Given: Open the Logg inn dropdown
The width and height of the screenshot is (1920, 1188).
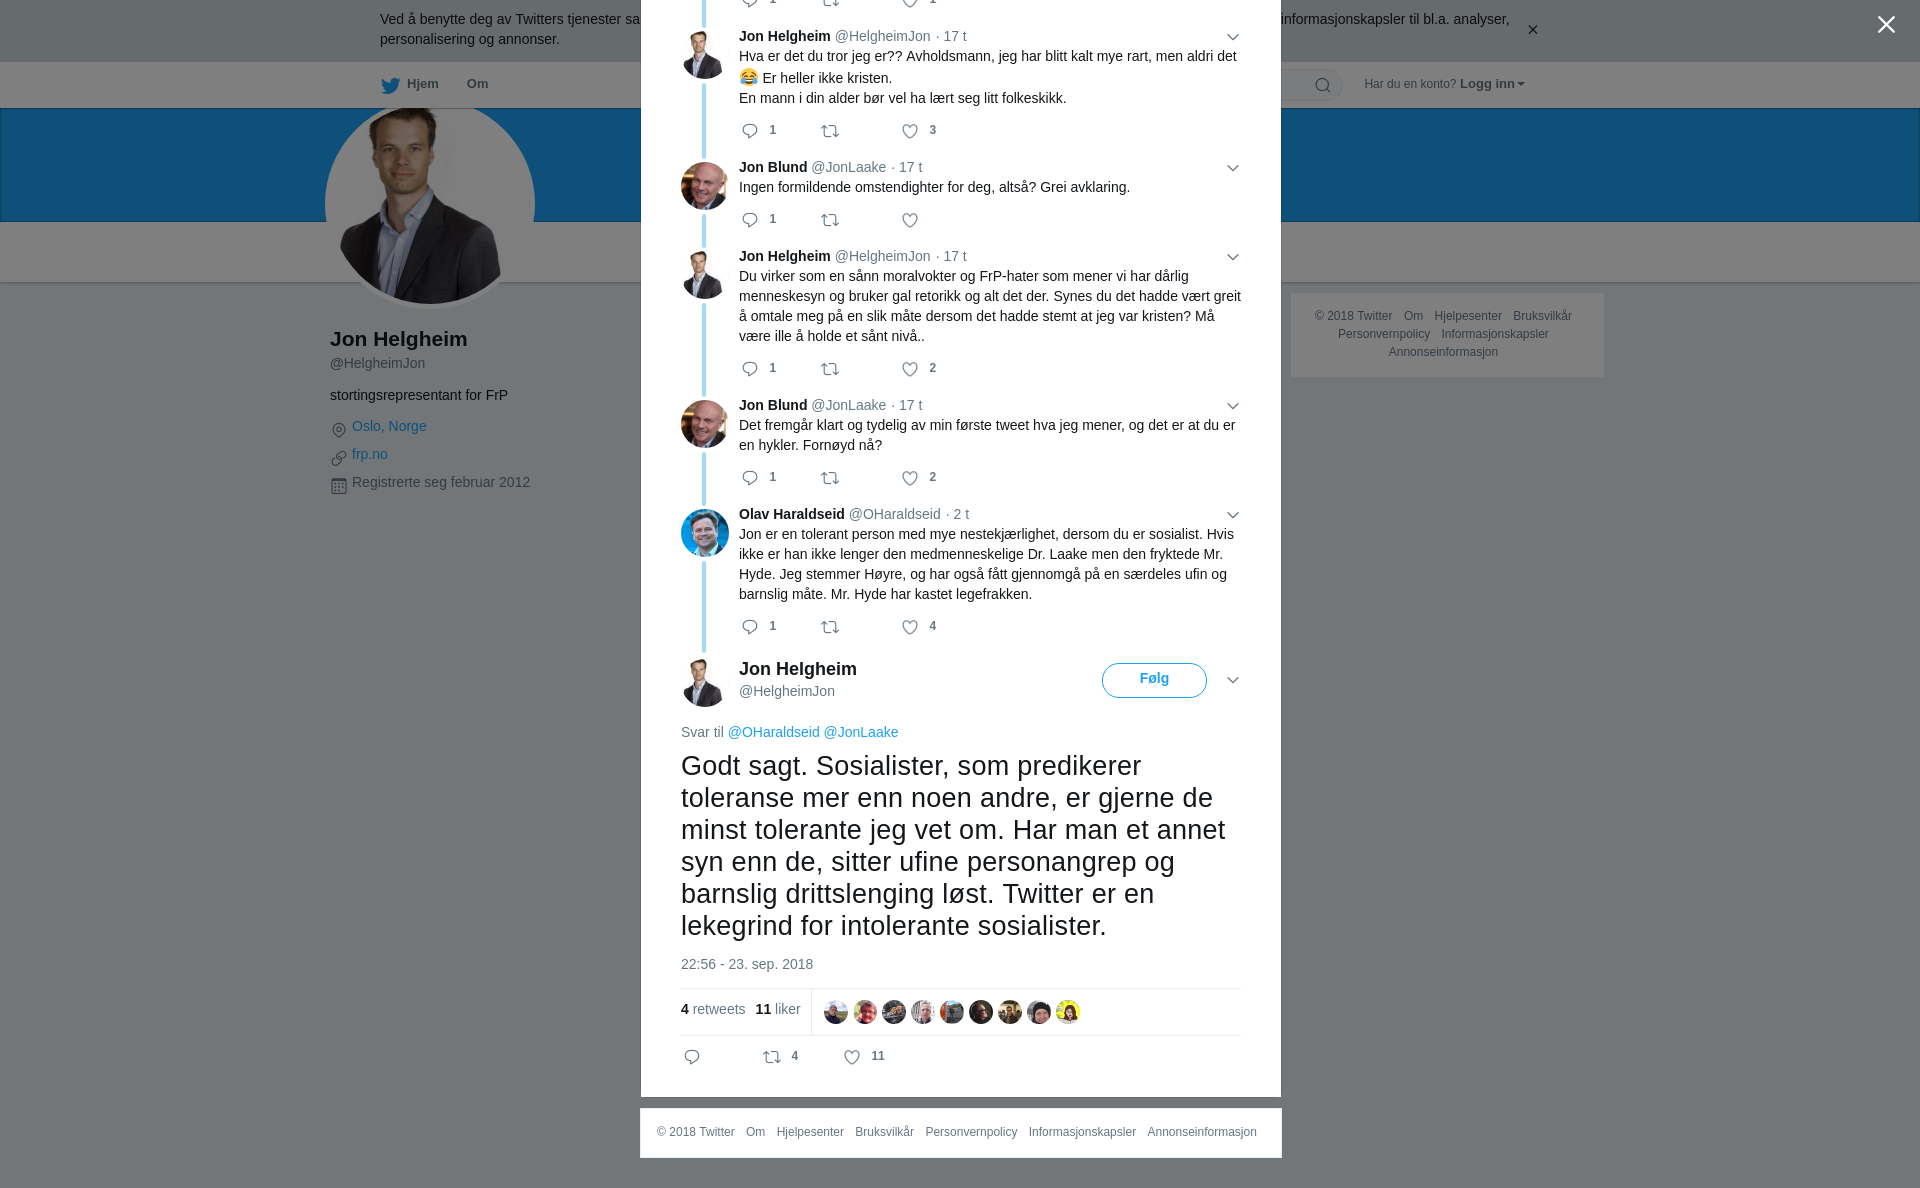Looking at the screenshot, I should point(1492,84).
